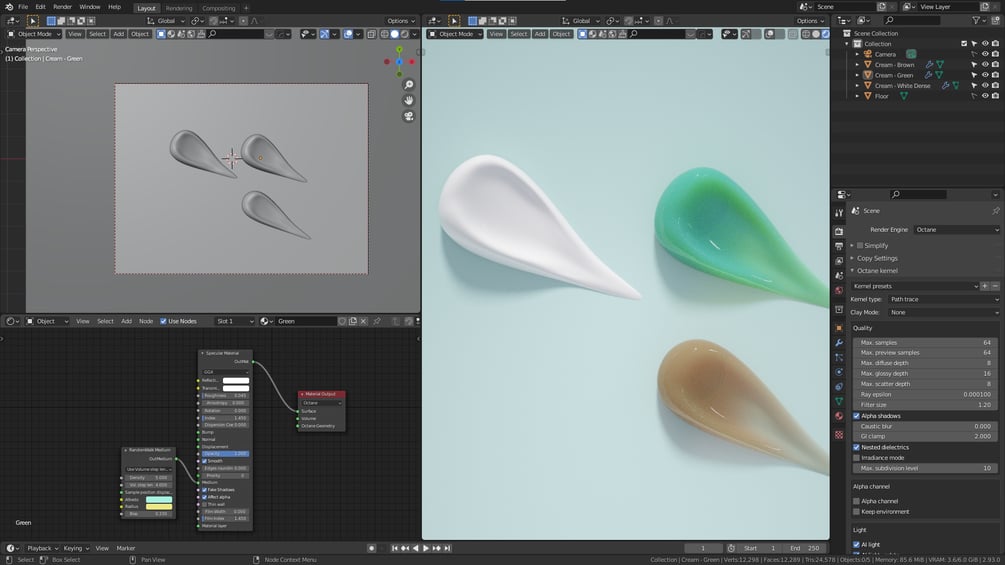Open the View Layer properties tab icon
The width and height of the screenshot is (1005, 565).
click(x=839, y=261)
